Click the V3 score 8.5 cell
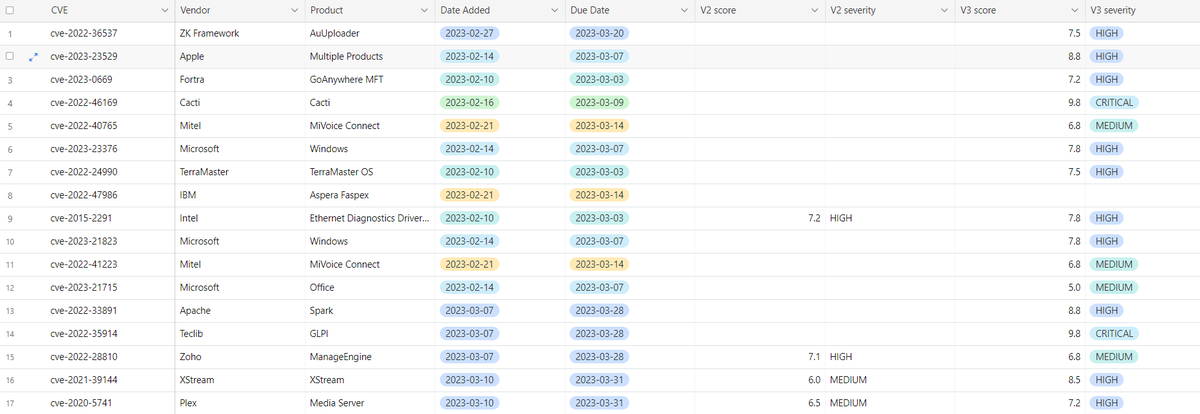This screenshot has height=414, width=1200. point(1020,380)
